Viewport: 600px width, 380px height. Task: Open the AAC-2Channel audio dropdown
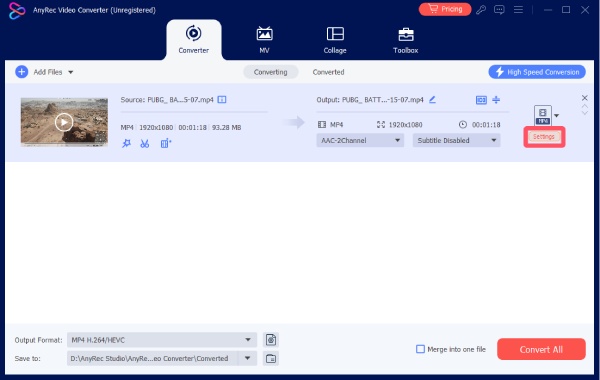click(x=360, y=140)
